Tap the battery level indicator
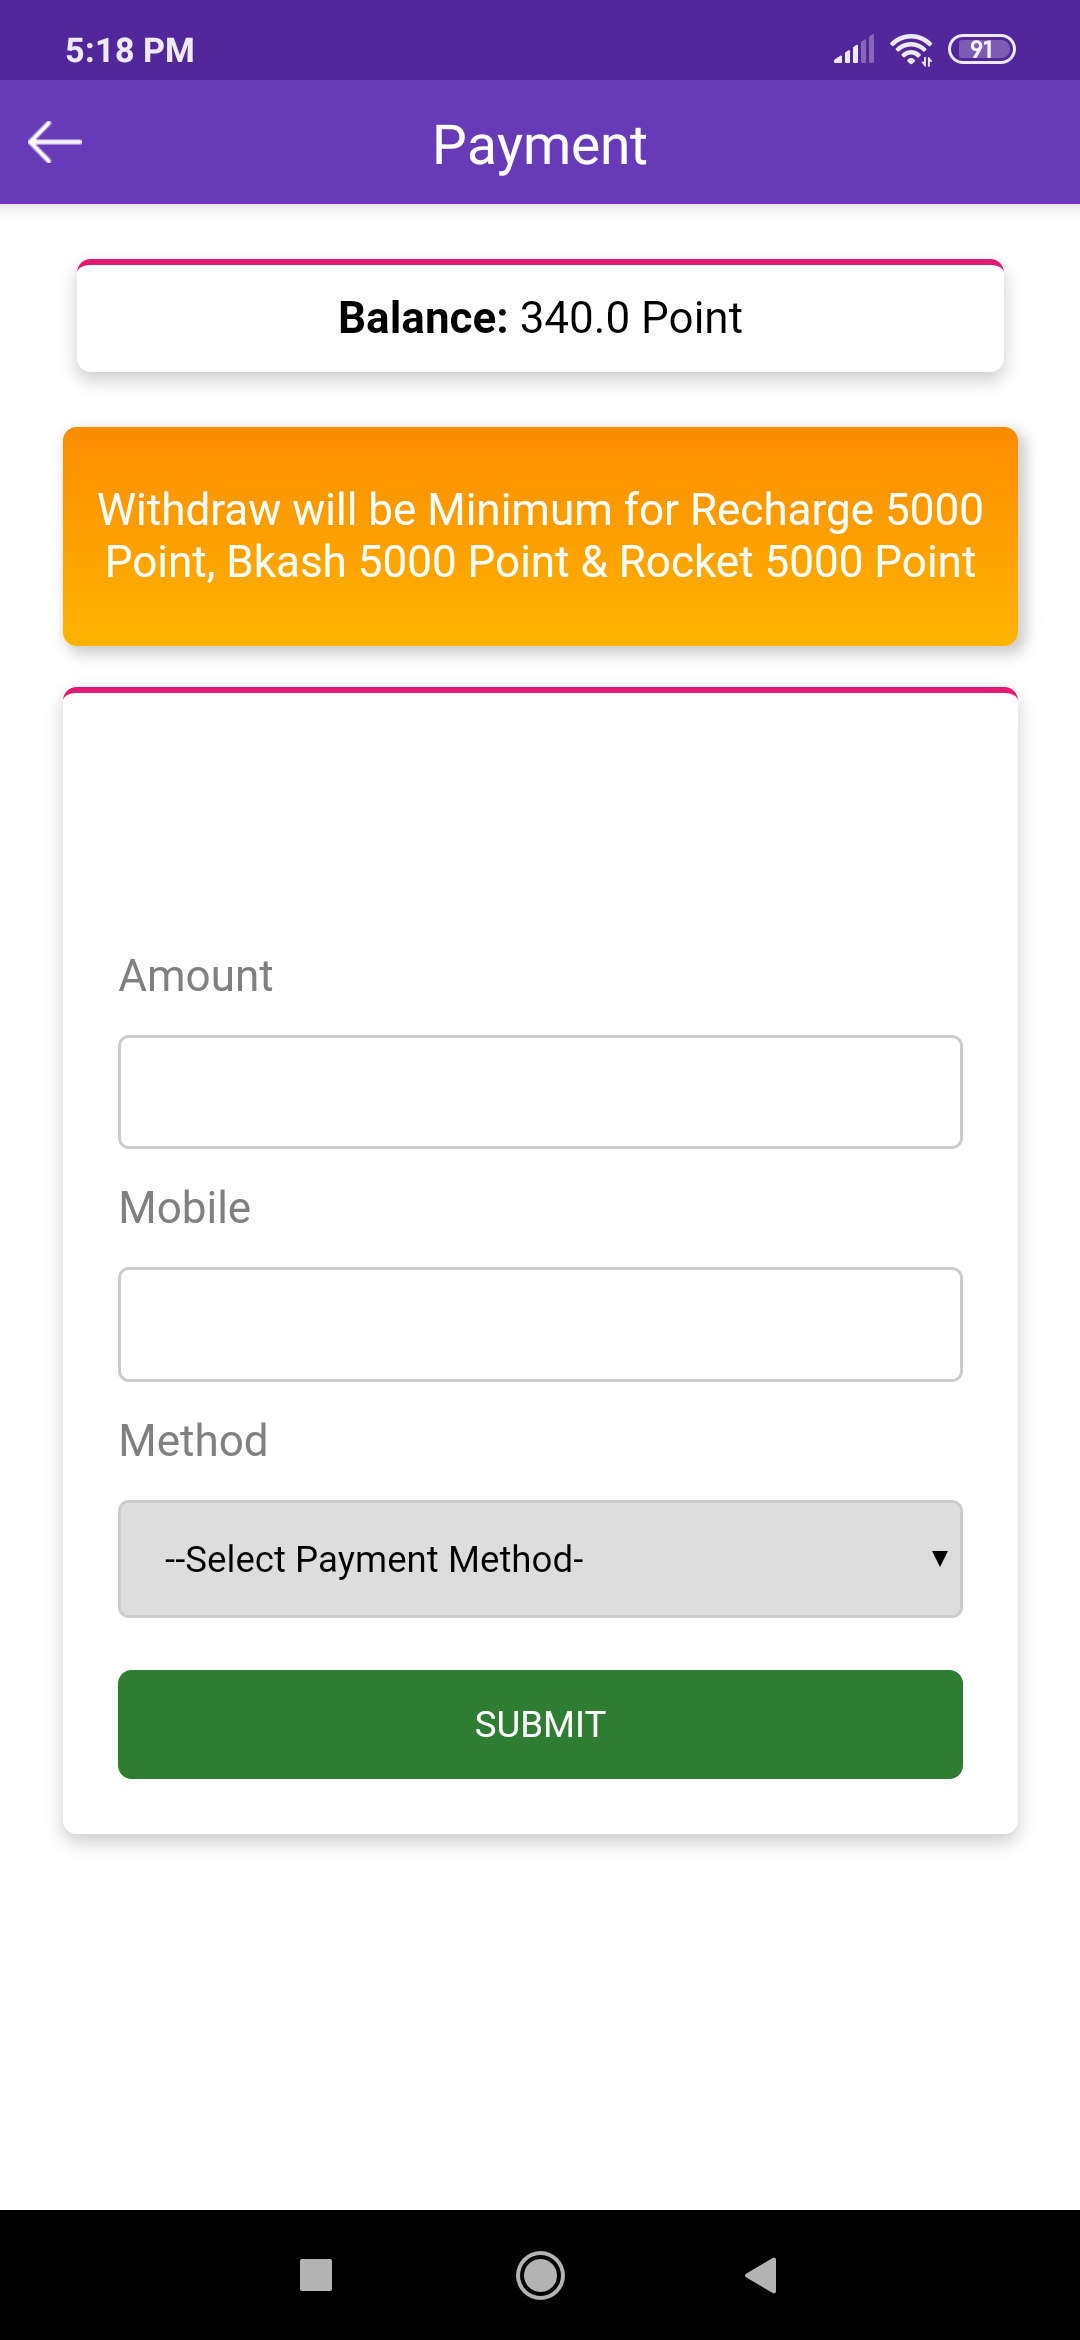Screen dimensions: 1080x2340 (x=981, y=49)
